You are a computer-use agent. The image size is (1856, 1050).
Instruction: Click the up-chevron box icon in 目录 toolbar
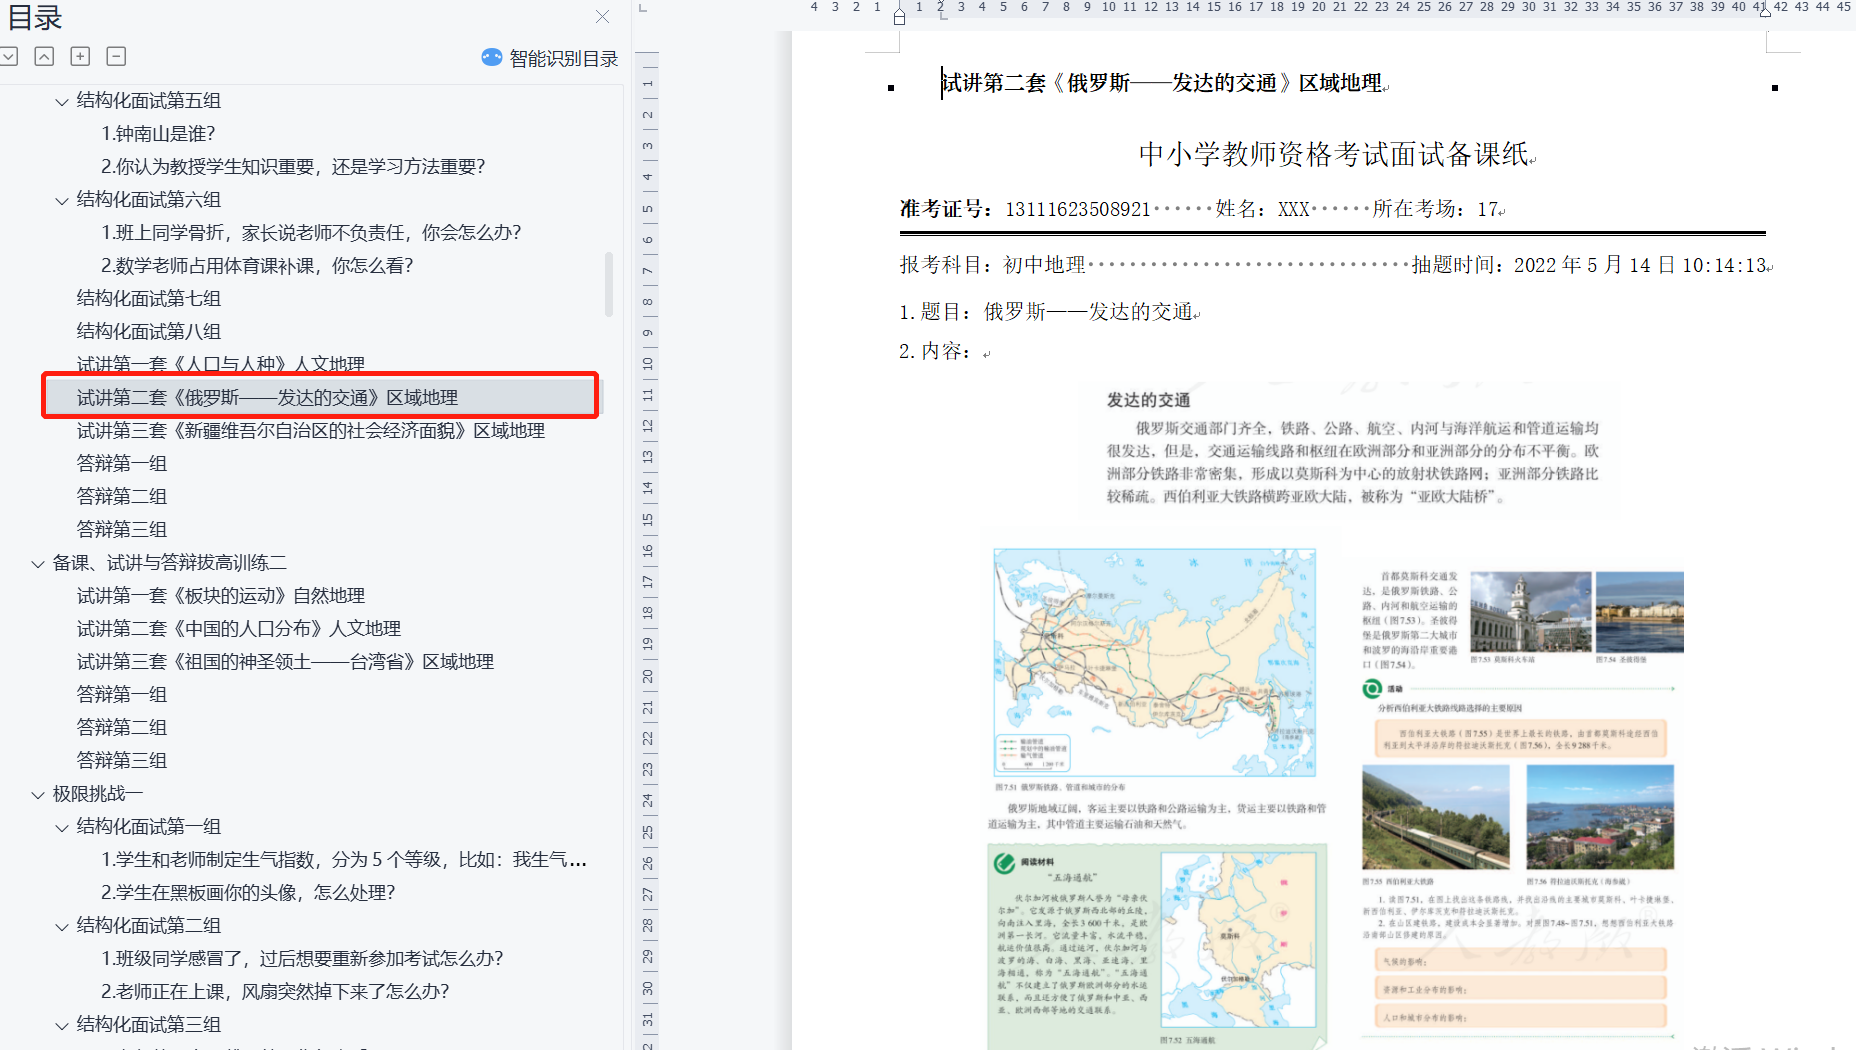pos(44,57)
